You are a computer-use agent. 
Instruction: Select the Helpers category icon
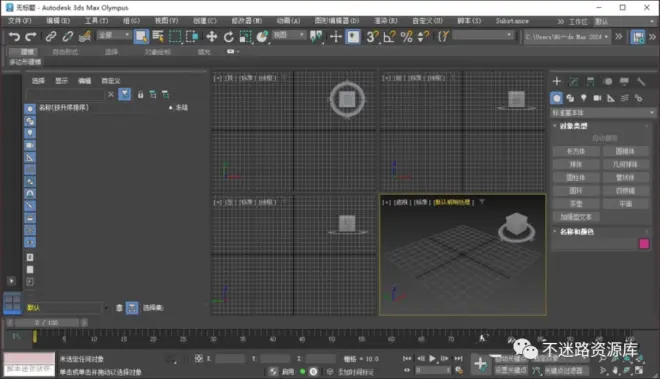(x=611, y=98)
